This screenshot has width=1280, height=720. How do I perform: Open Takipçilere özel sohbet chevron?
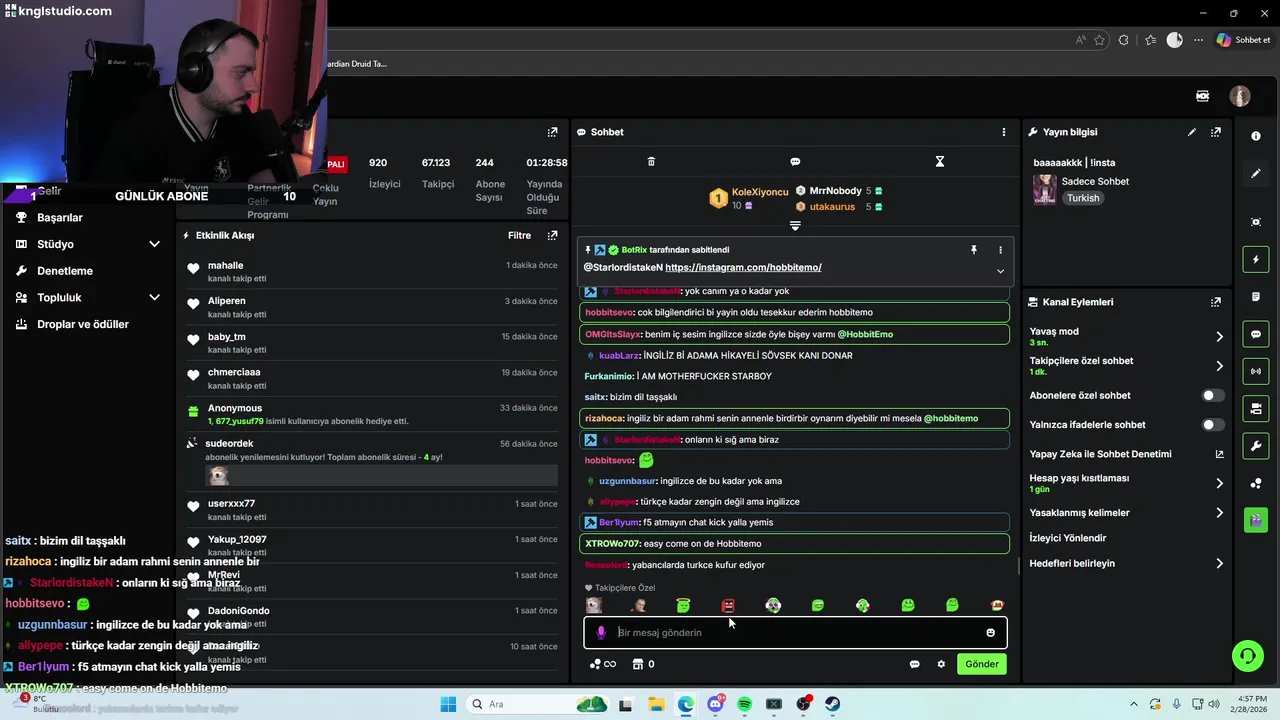[1219, 366]
